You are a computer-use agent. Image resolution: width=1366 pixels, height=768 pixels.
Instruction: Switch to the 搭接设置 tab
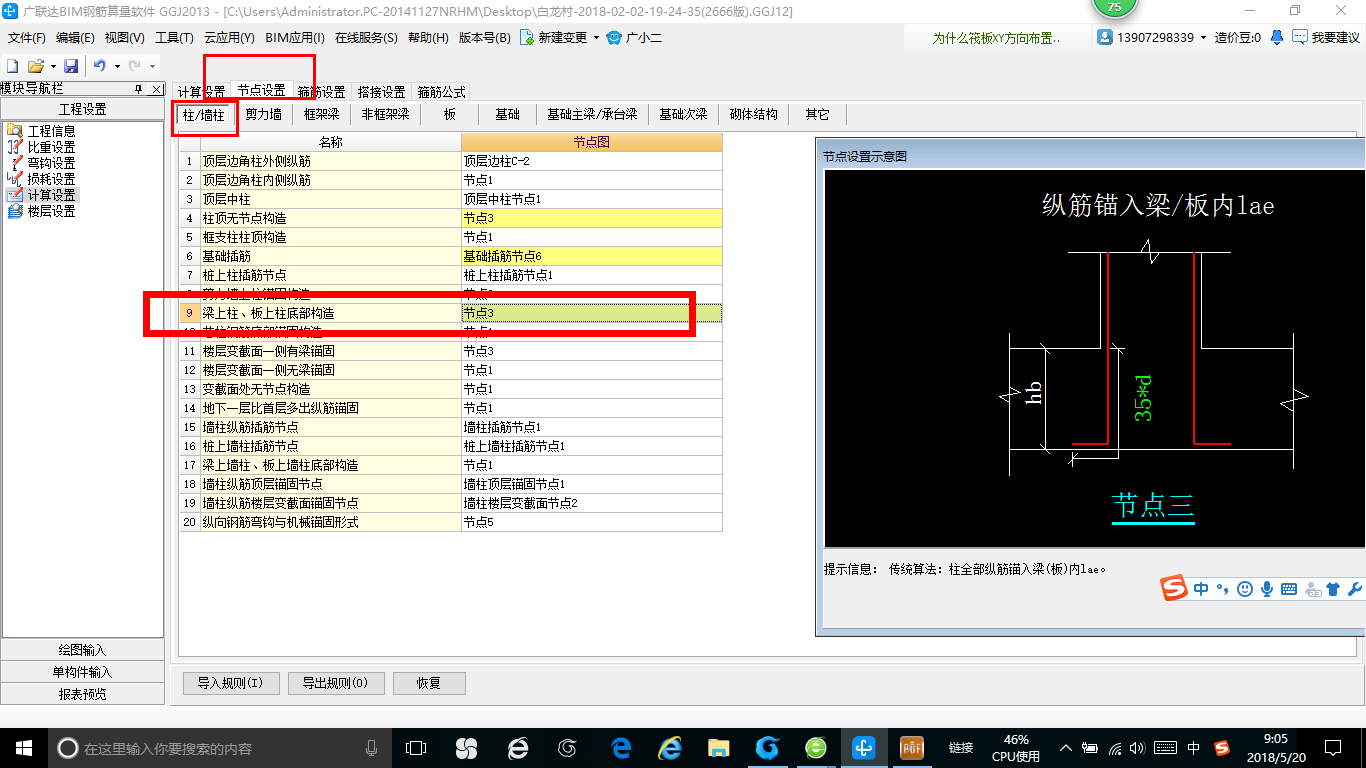(x=381, y=92)
